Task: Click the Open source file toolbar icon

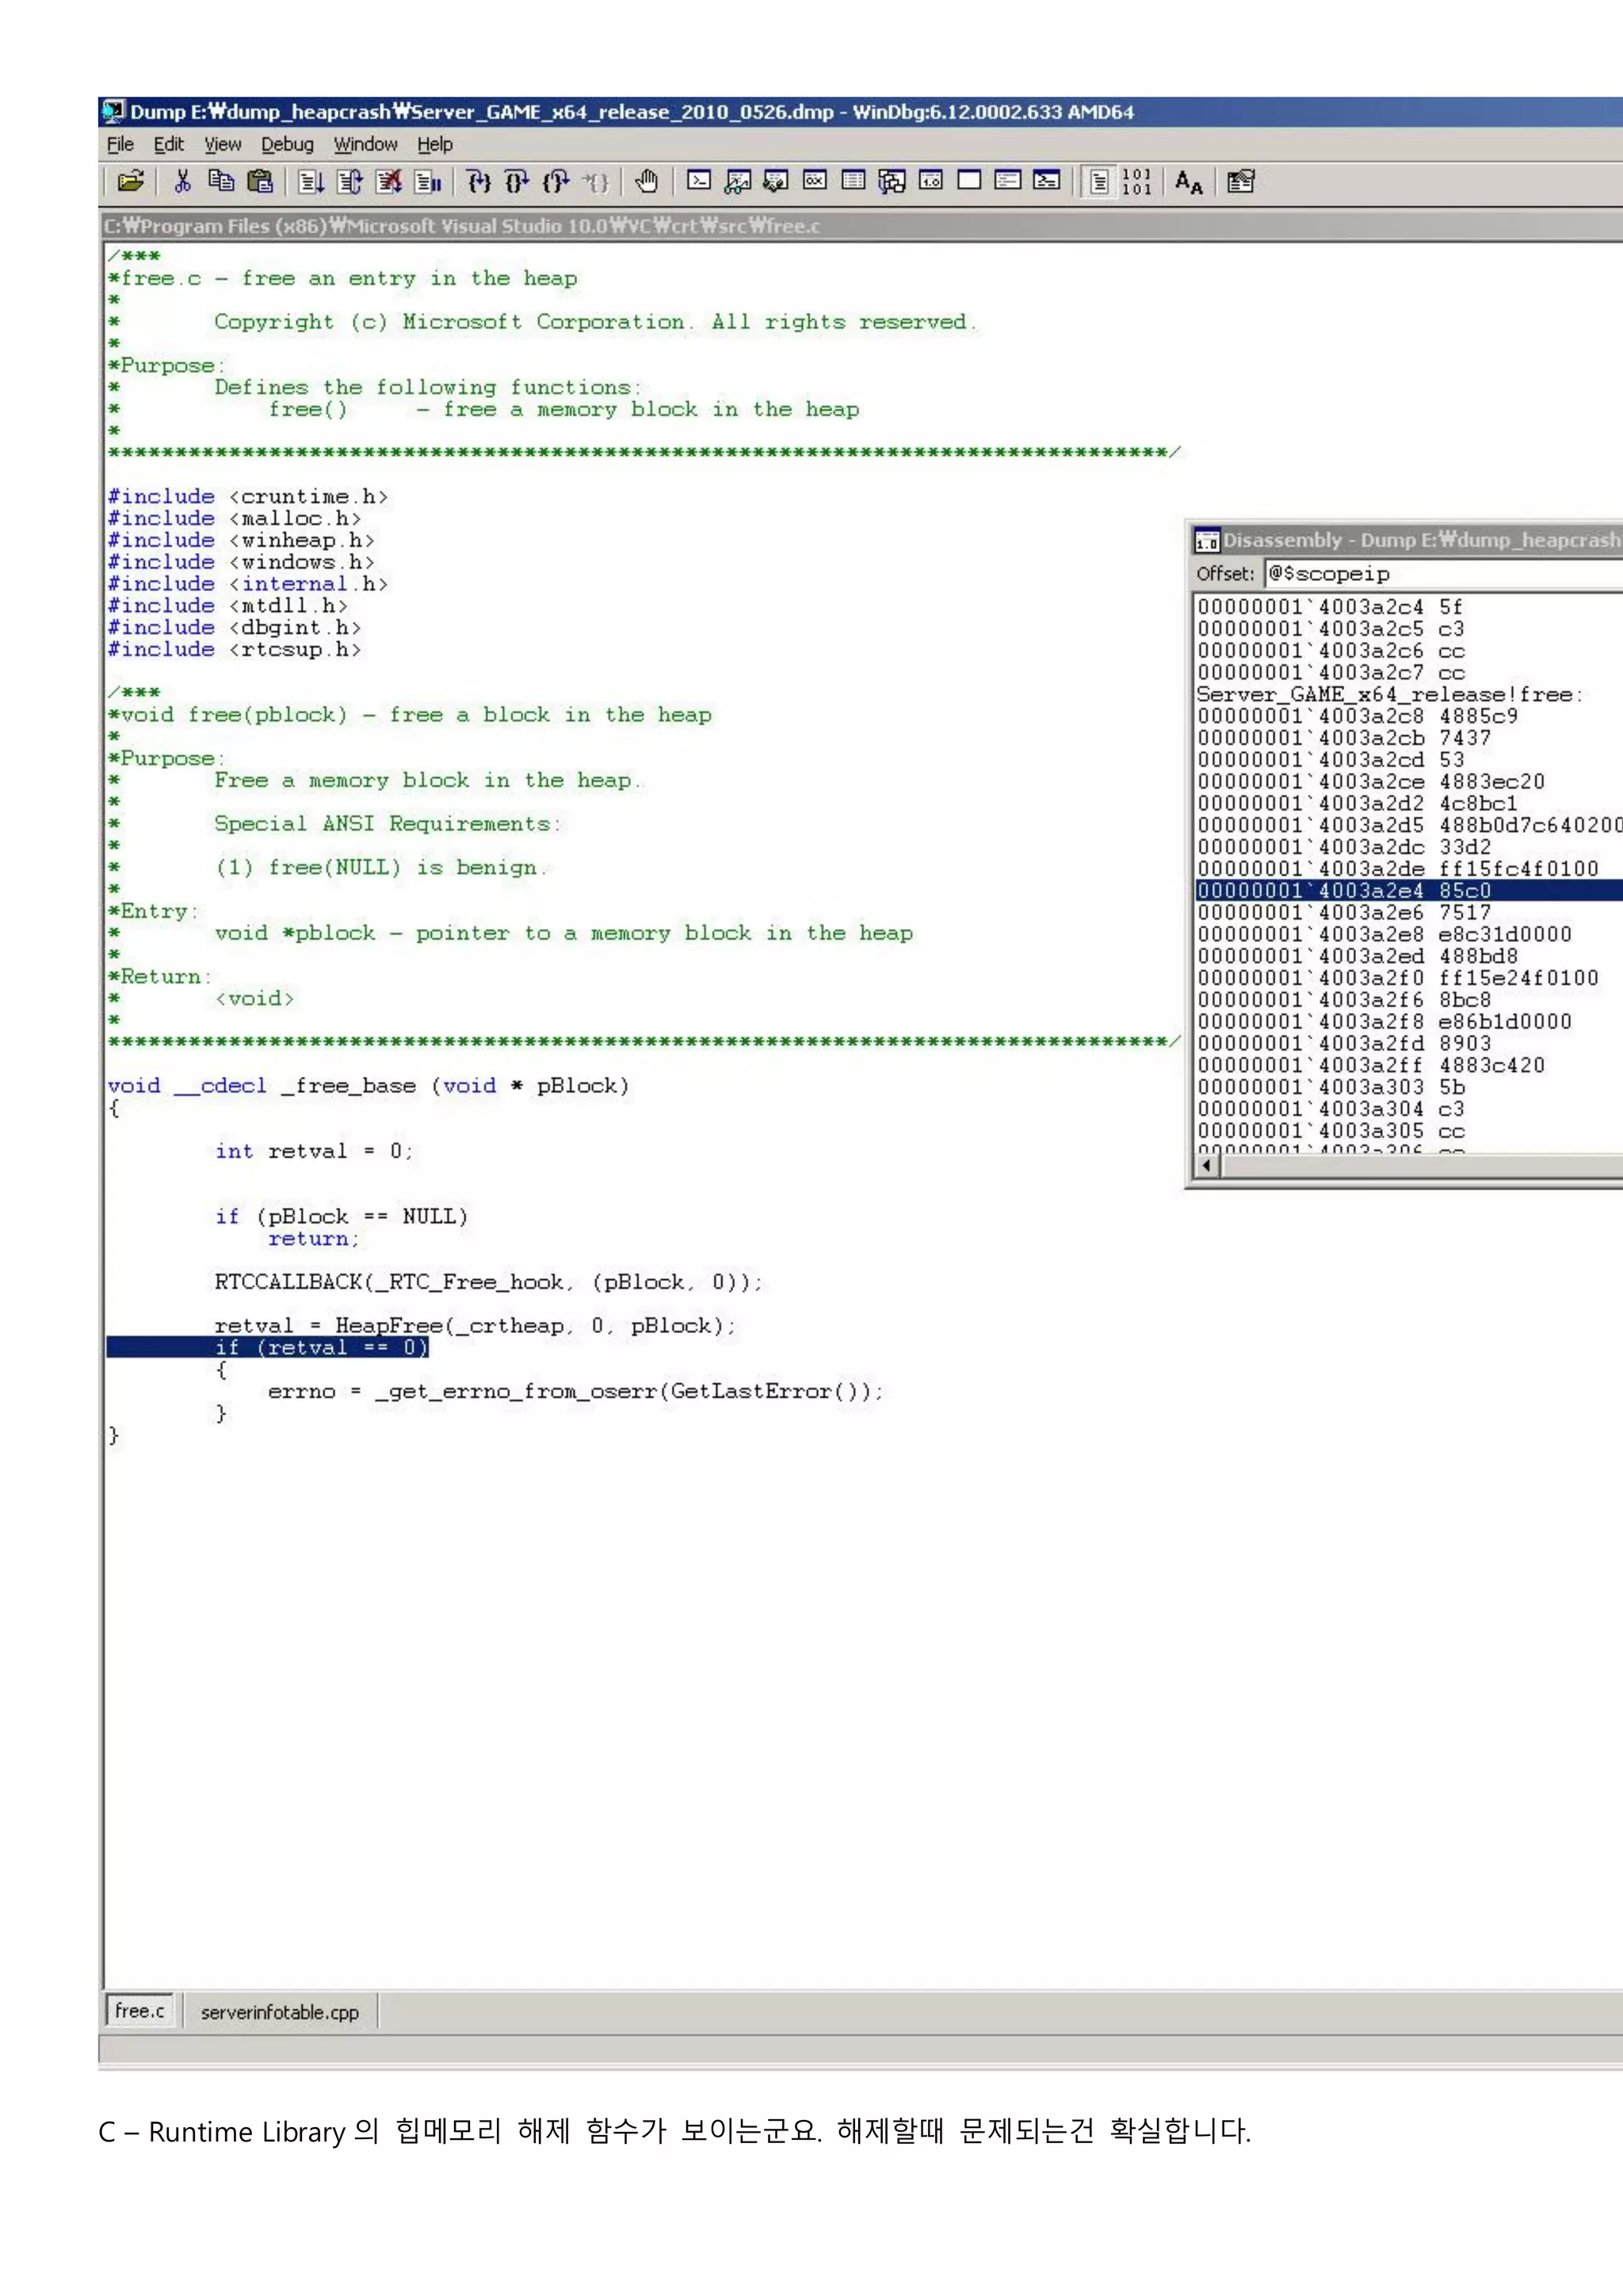Action: coord(130,181)
